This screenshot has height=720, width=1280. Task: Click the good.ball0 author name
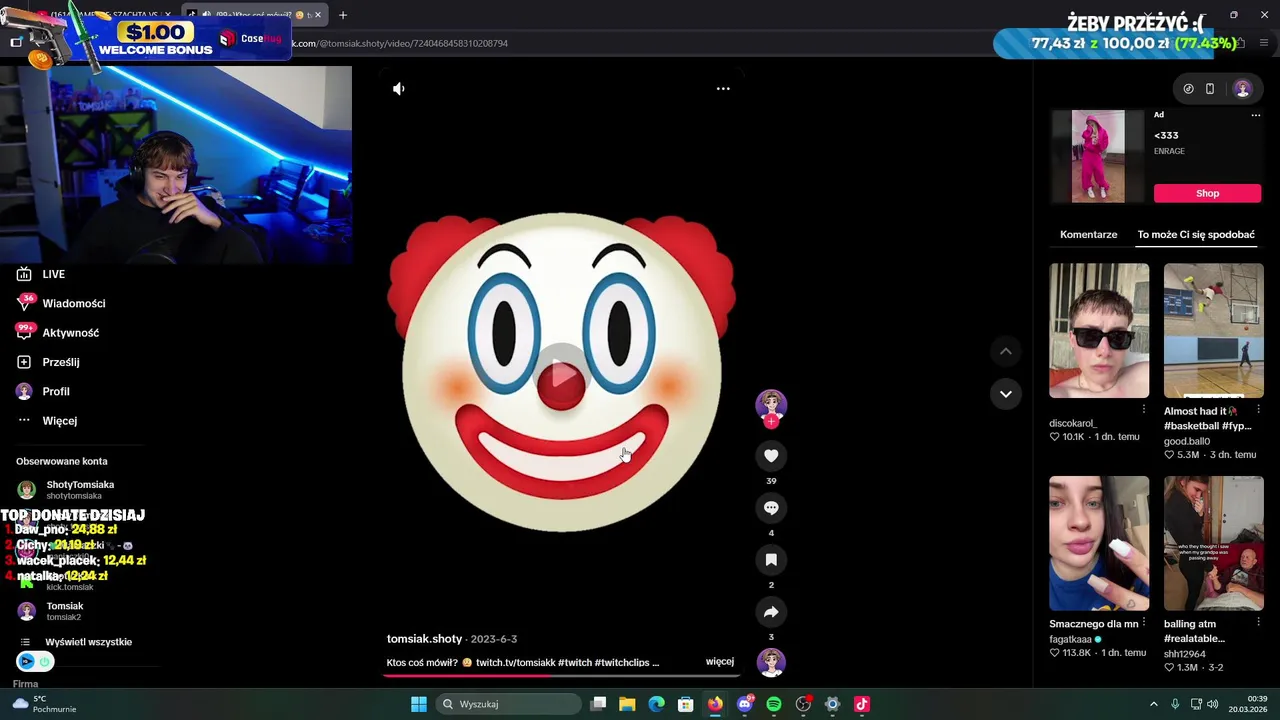(x=1187, y=441)
